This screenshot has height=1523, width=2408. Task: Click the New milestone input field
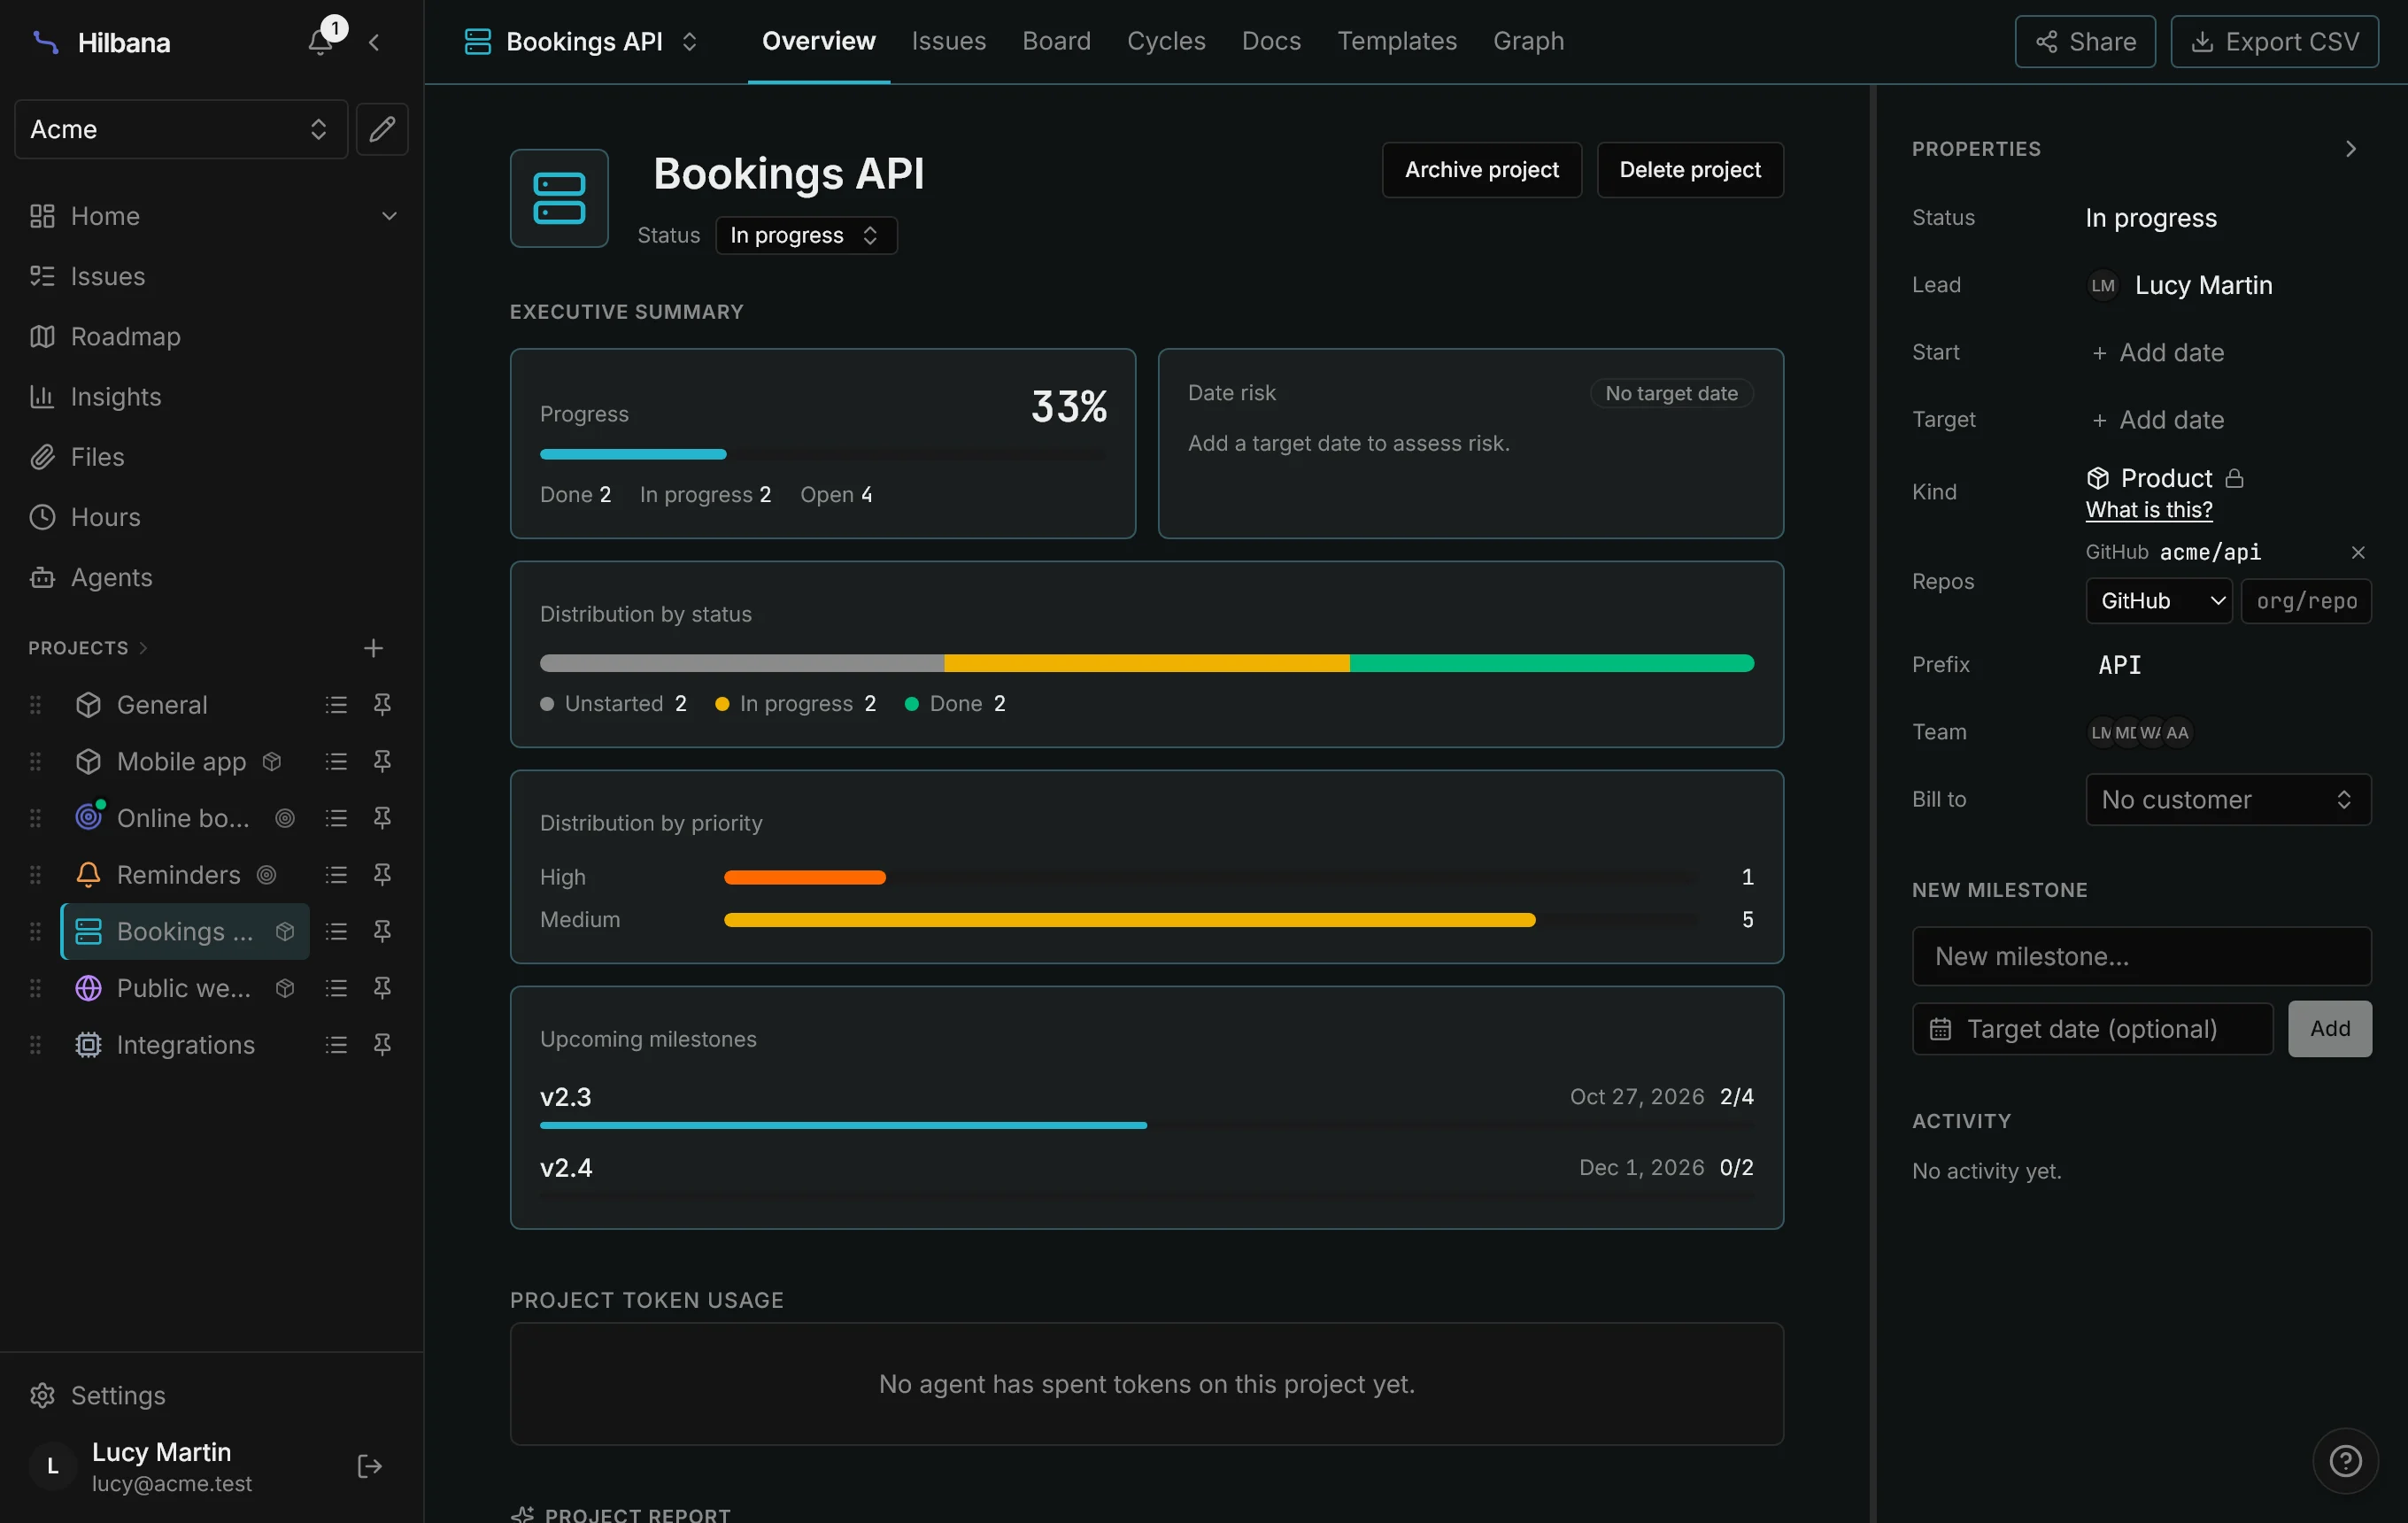2141,957
